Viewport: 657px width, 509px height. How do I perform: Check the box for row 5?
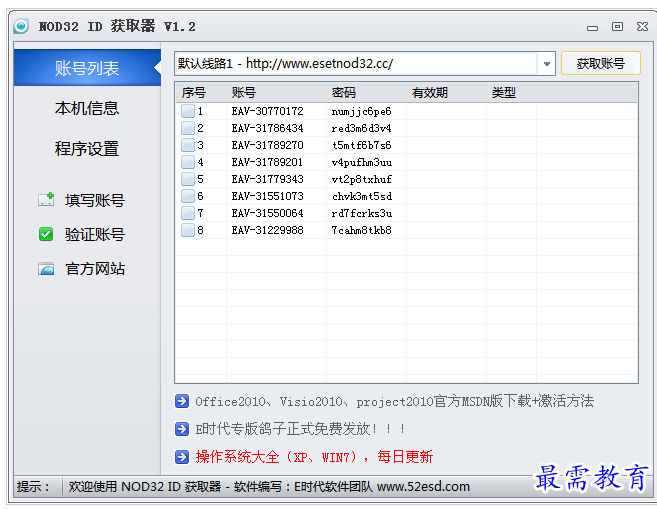188,179
